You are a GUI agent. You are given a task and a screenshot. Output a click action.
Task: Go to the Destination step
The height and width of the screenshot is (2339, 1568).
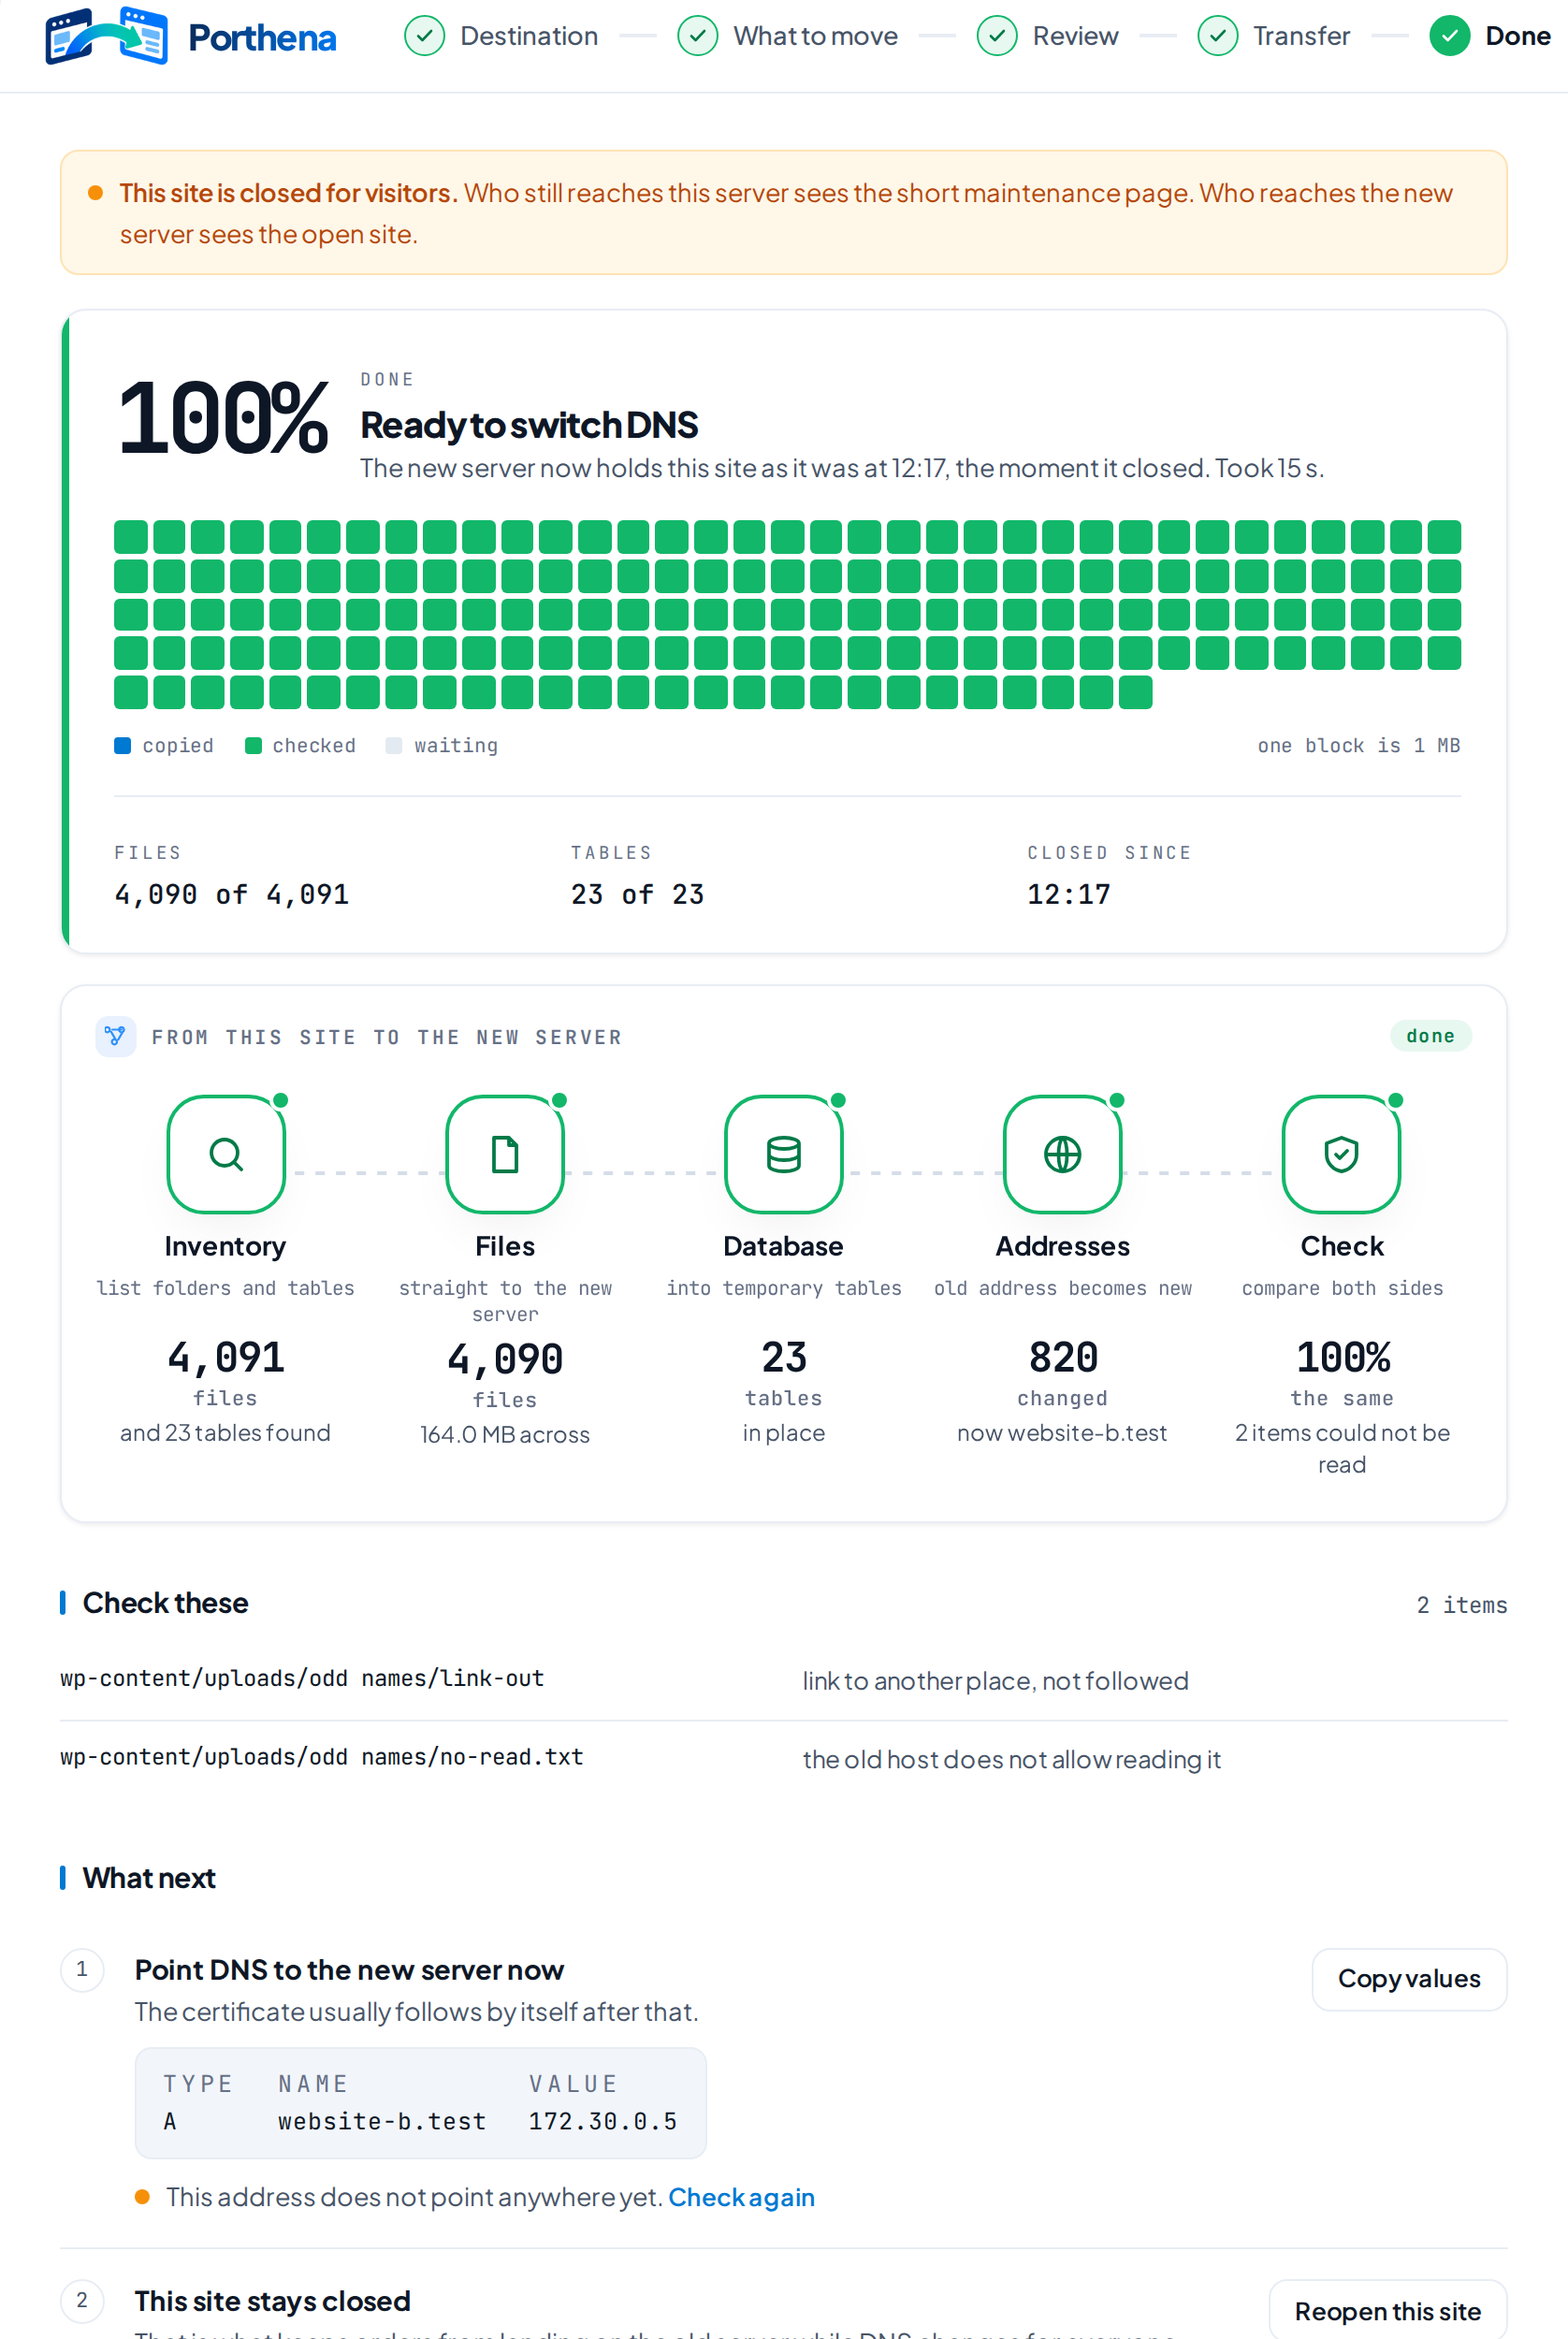pos(529,36)
